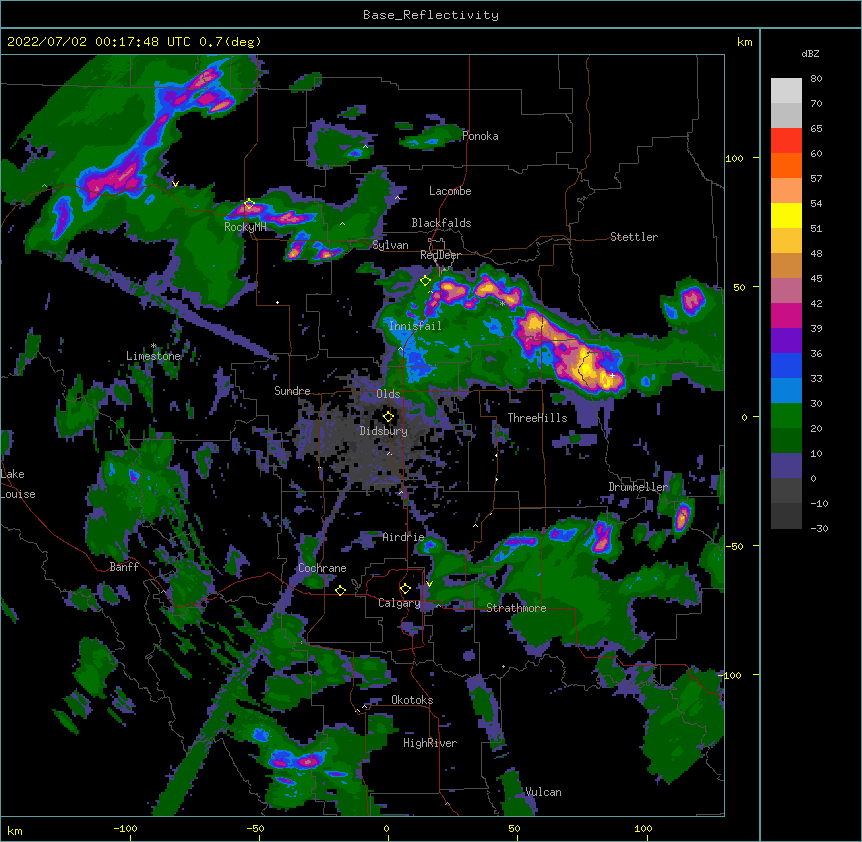
Task: Click the Ponoka city label
Action: (480, 136)
